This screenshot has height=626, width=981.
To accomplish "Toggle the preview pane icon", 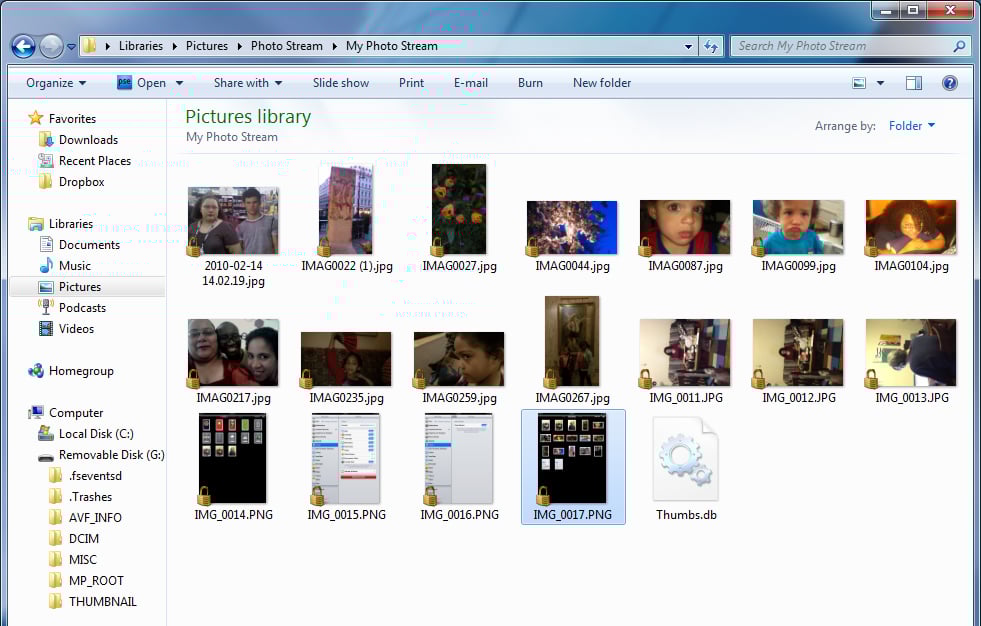I will click(x=914, y=83).
